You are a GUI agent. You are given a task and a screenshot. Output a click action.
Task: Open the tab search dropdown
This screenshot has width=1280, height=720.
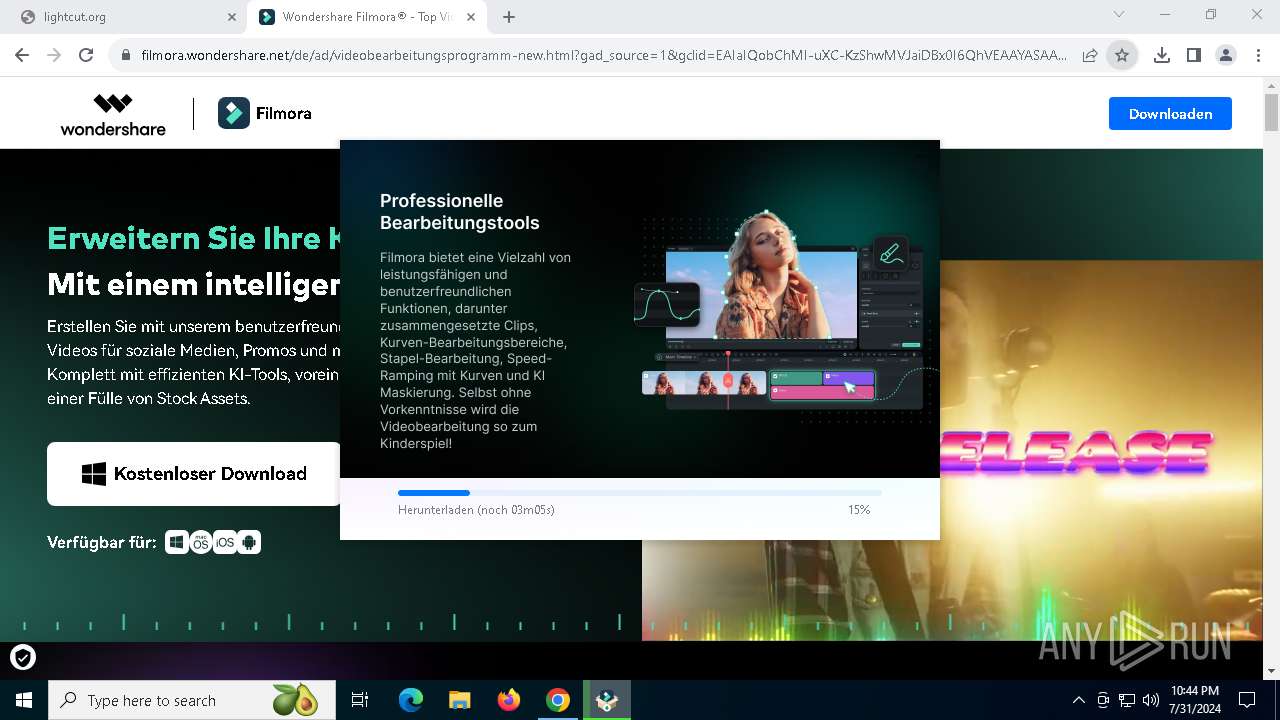click(1119, 15)
